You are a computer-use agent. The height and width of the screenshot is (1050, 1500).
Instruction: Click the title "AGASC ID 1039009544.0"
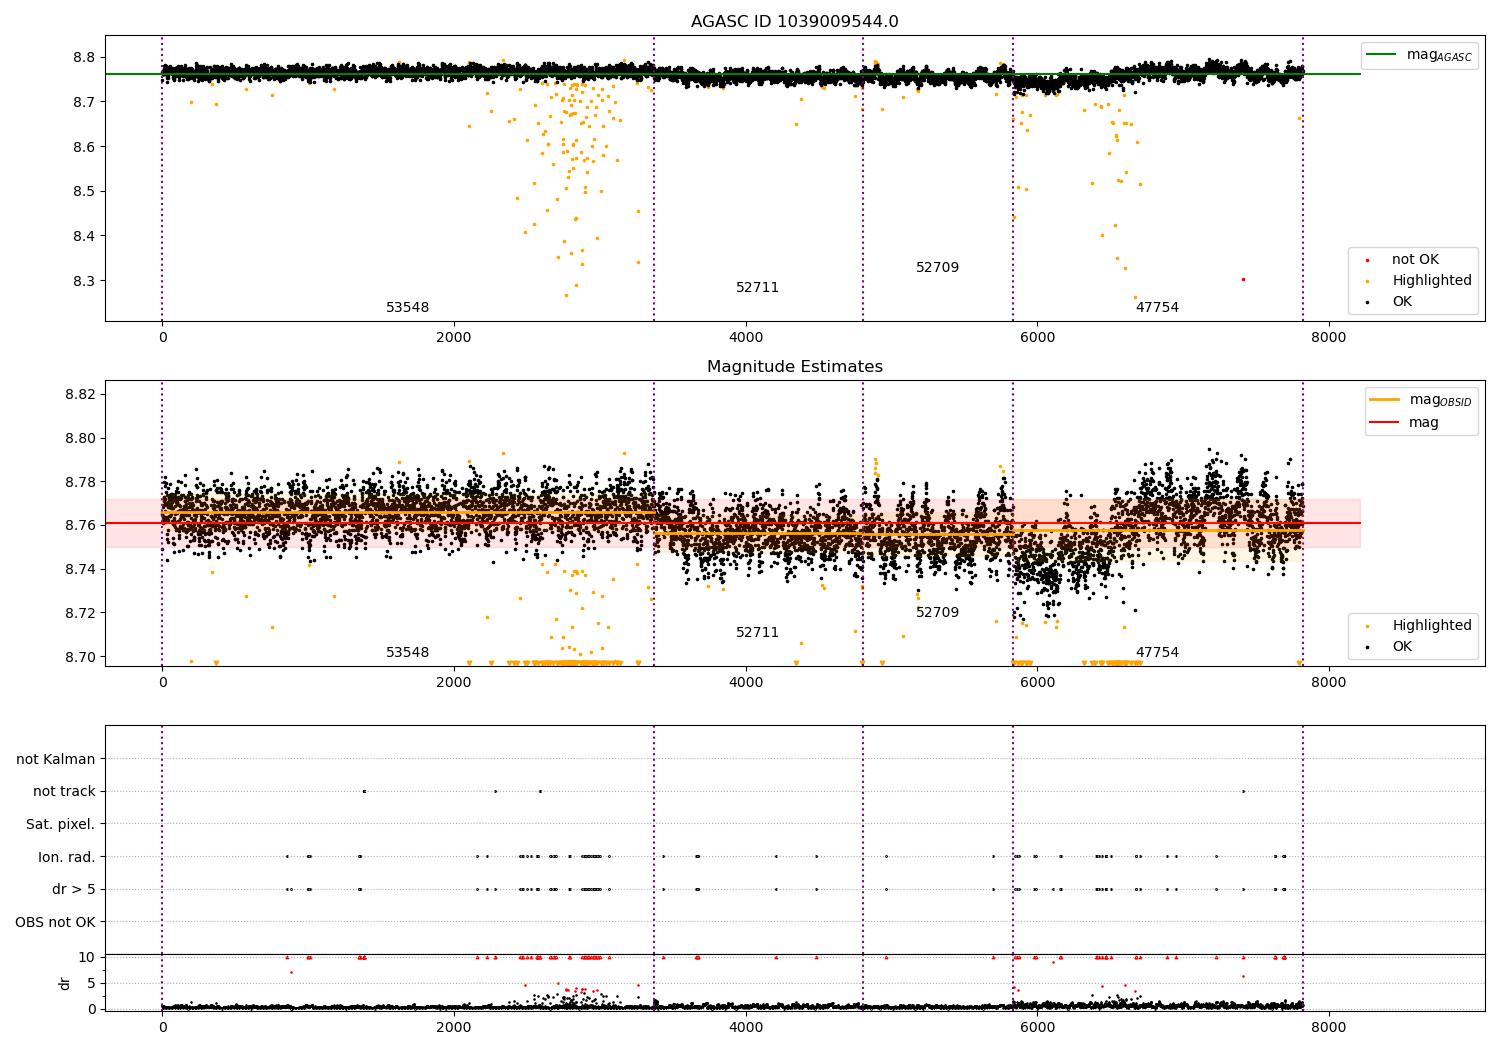(794, 22)
